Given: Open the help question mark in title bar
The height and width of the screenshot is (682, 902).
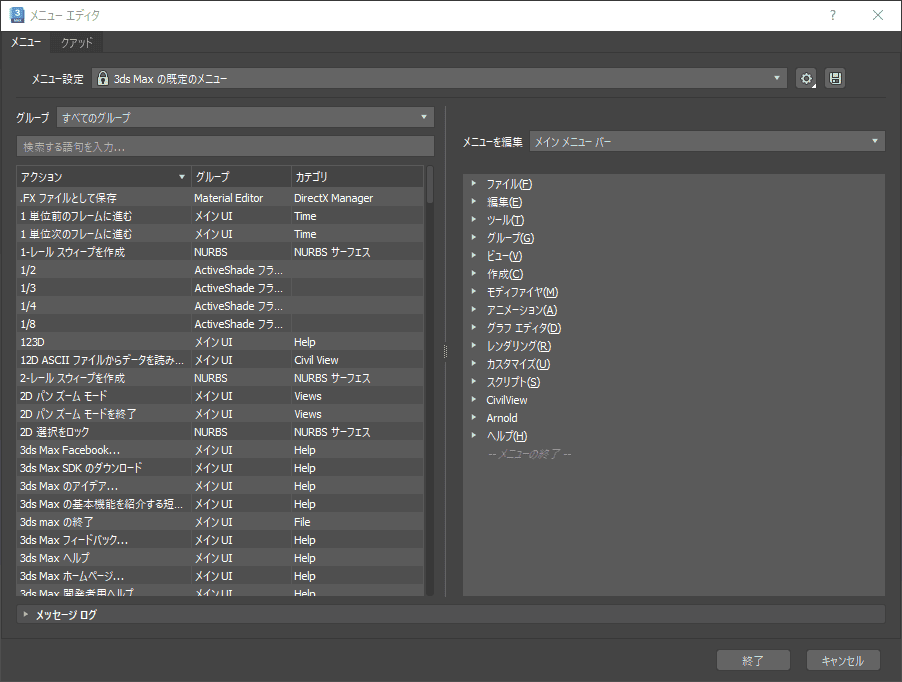Looking at the screenshot, I should (832, 15).
